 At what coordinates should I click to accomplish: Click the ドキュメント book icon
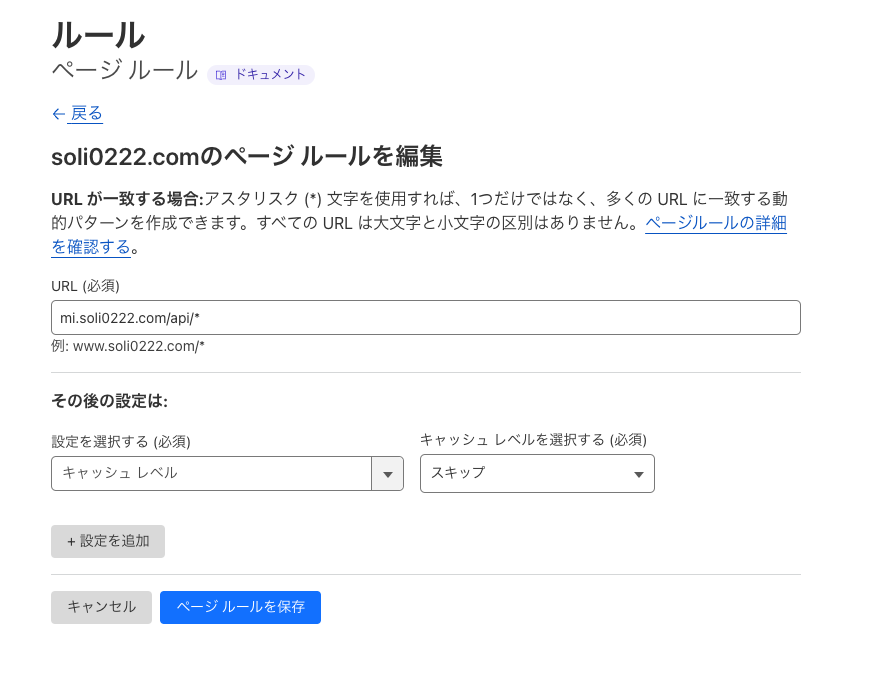tap(221, 75)
